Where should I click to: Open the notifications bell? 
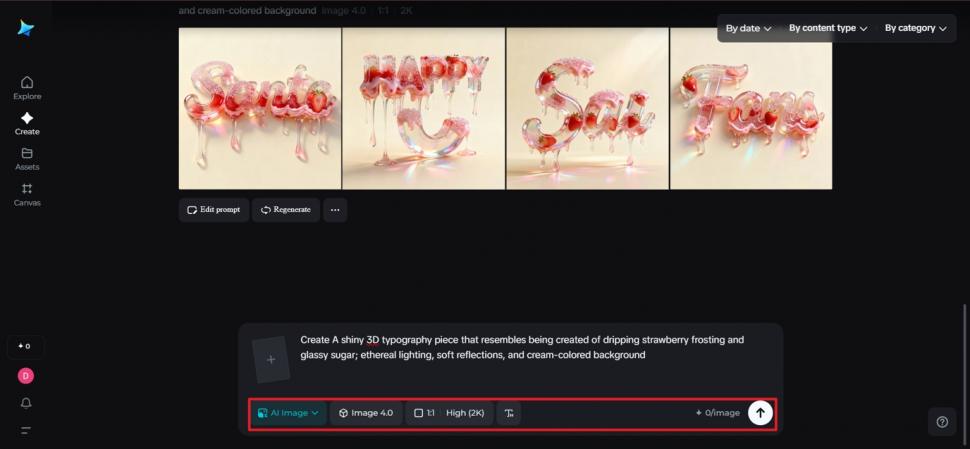(x=26, y=403)
